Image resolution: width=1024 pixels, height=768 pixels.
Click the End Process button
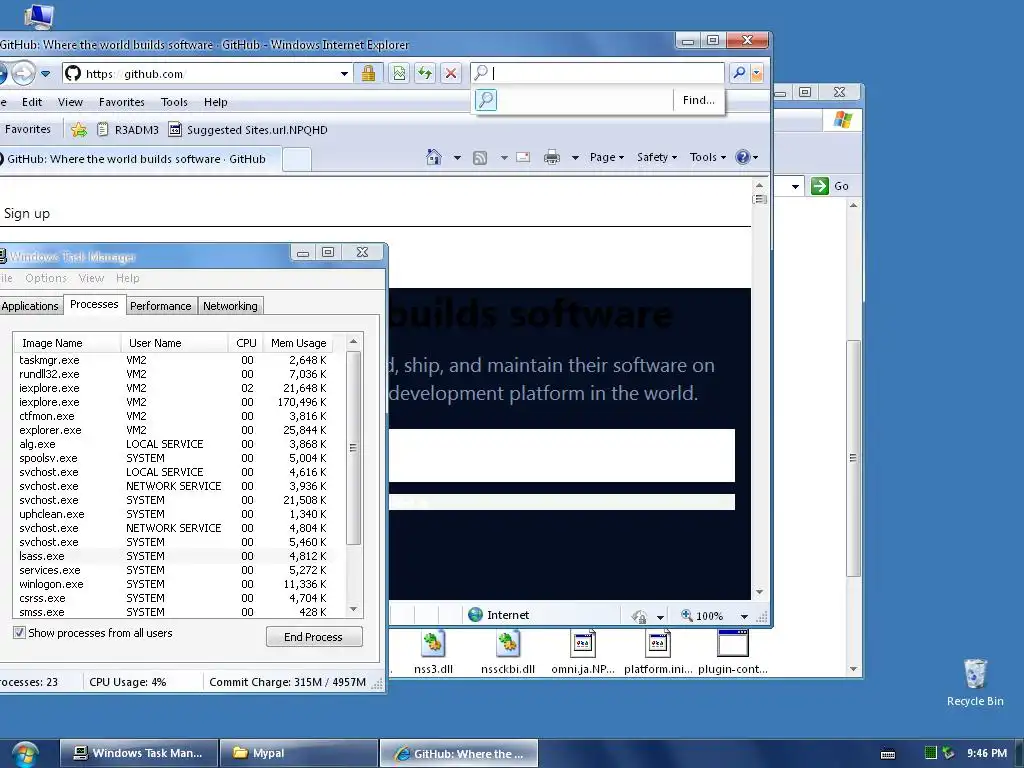point(313,637)
